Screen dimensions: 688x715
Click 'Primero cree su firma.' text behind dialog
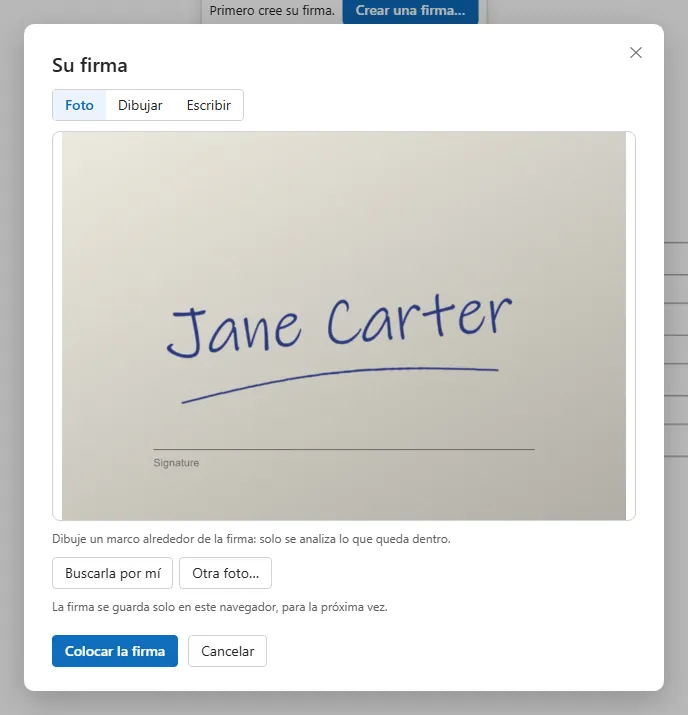click(x=272, y=10)
